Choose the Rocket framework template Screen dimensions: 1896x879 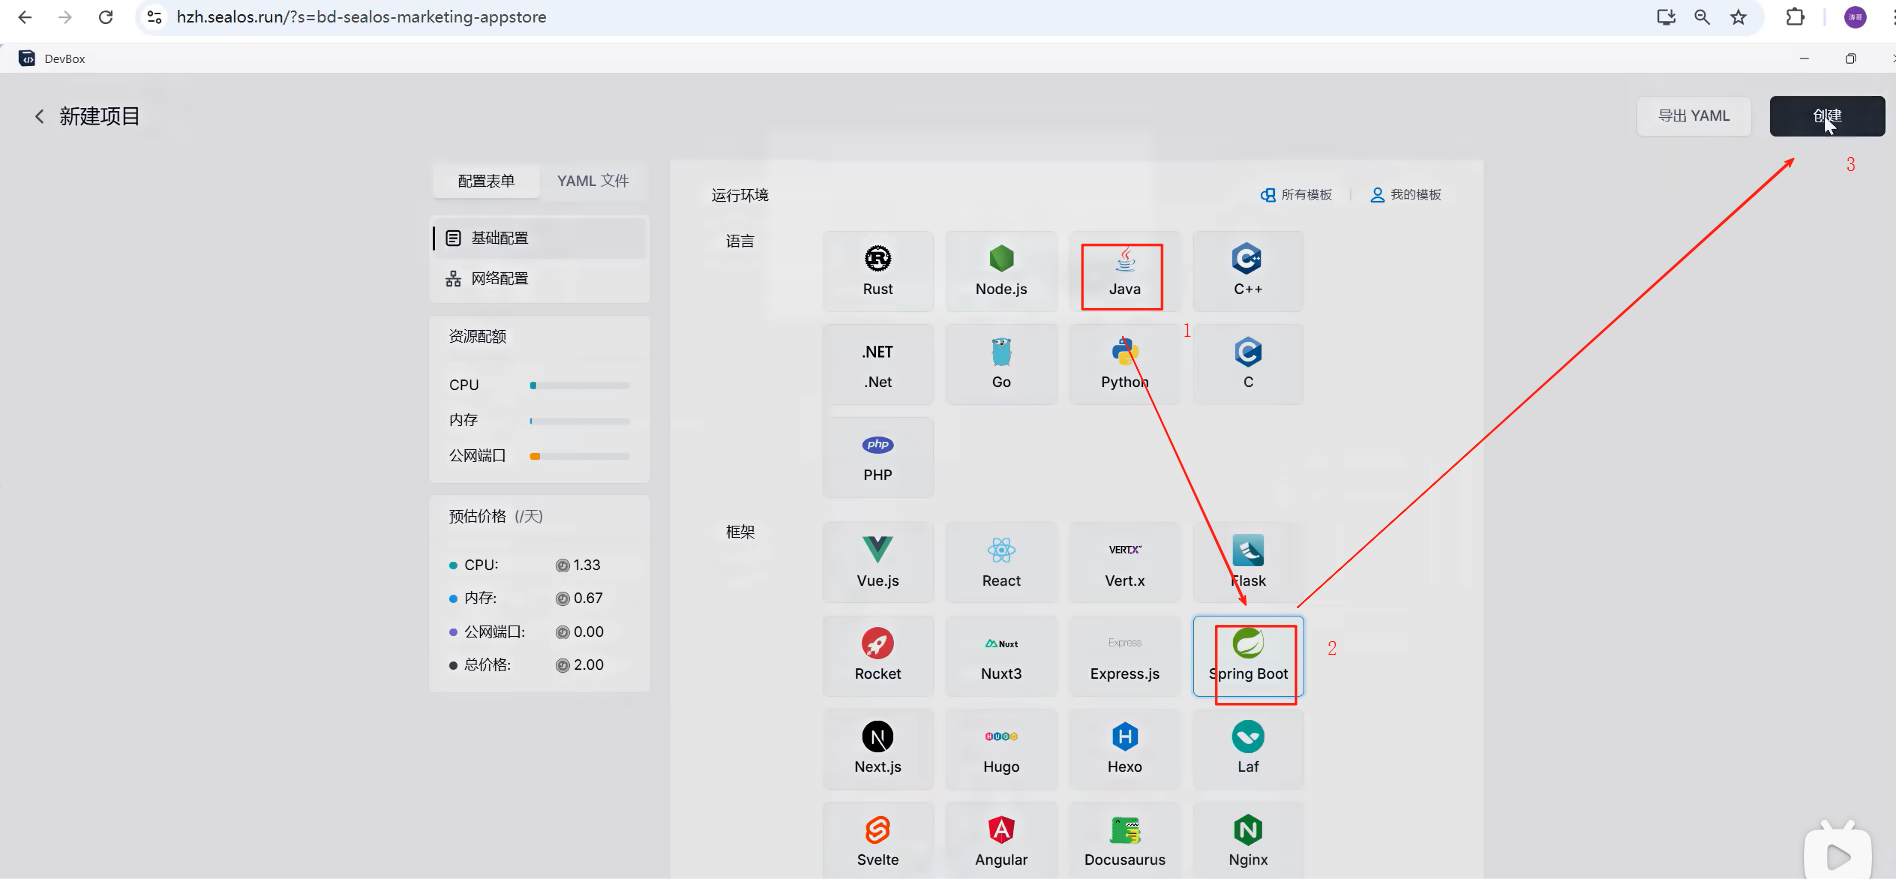pos(878,656)
